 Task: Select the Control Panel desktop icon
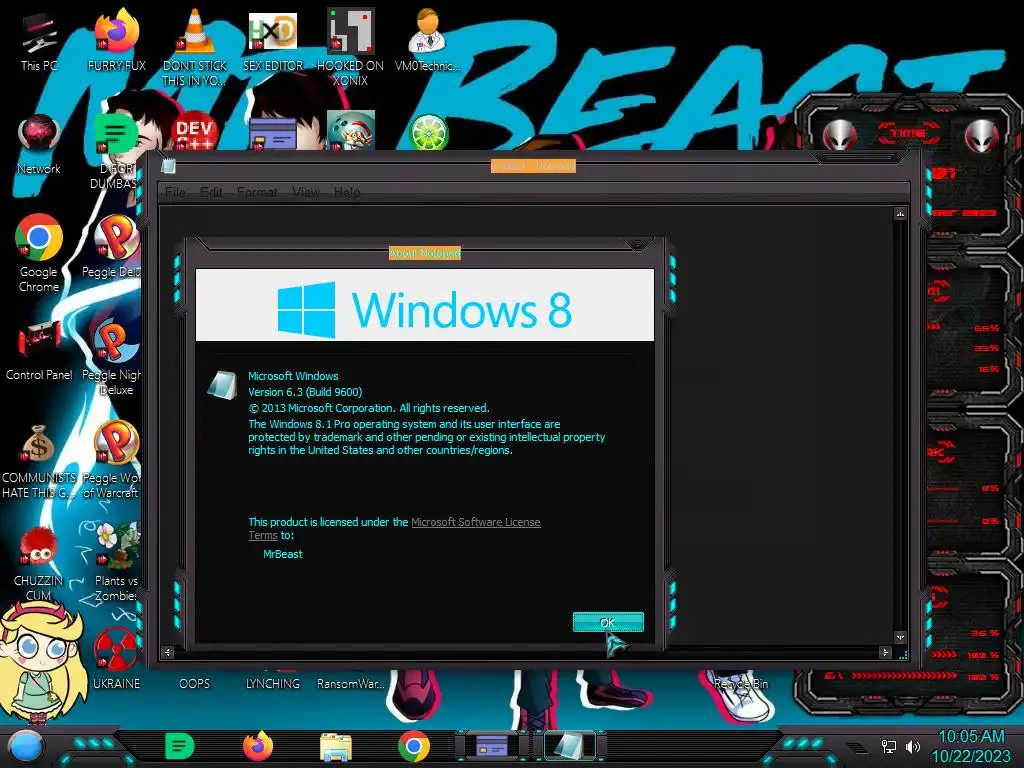coord(39,350)
